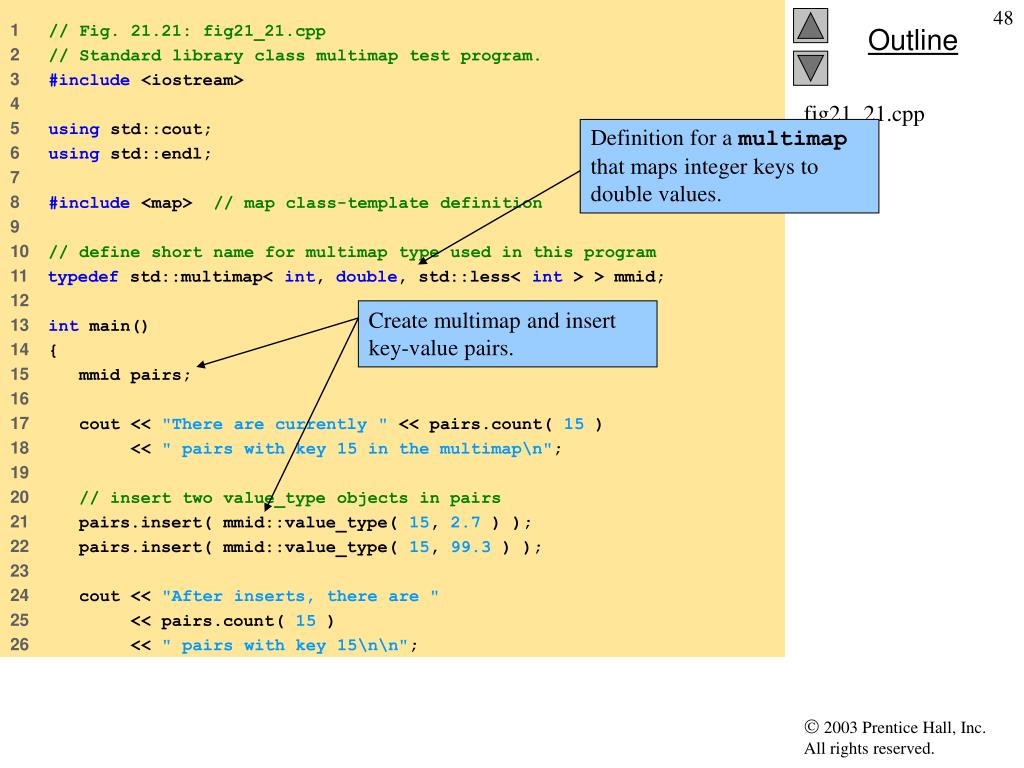Click the 'mmid;' type name on line 11
This screenshot has height=768, width=1024.
[639, 276]
